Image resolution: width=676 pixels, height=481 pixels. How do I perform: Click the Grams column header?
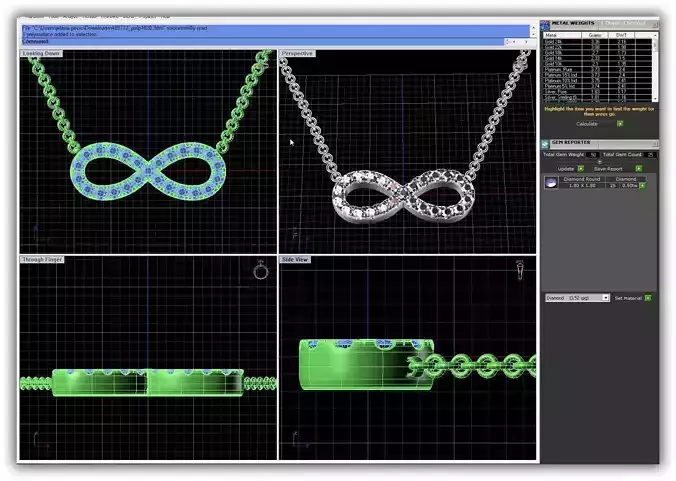click(x=595, y=35)
